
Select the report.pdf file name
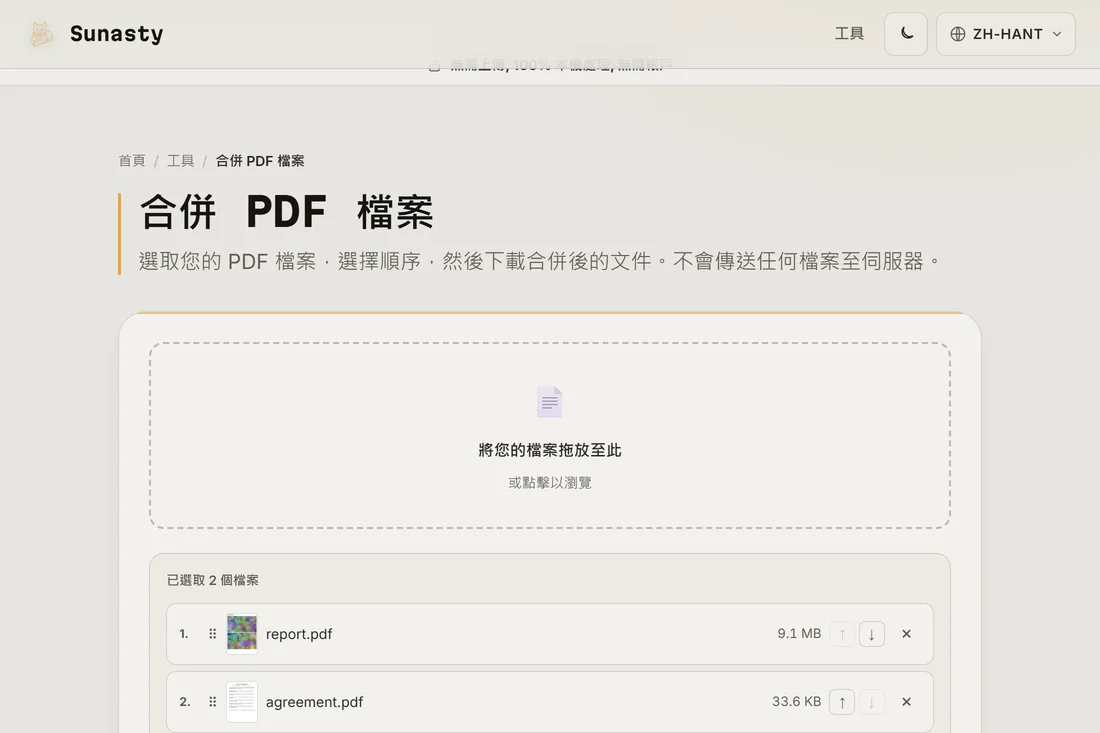click(x=299, y=634)
